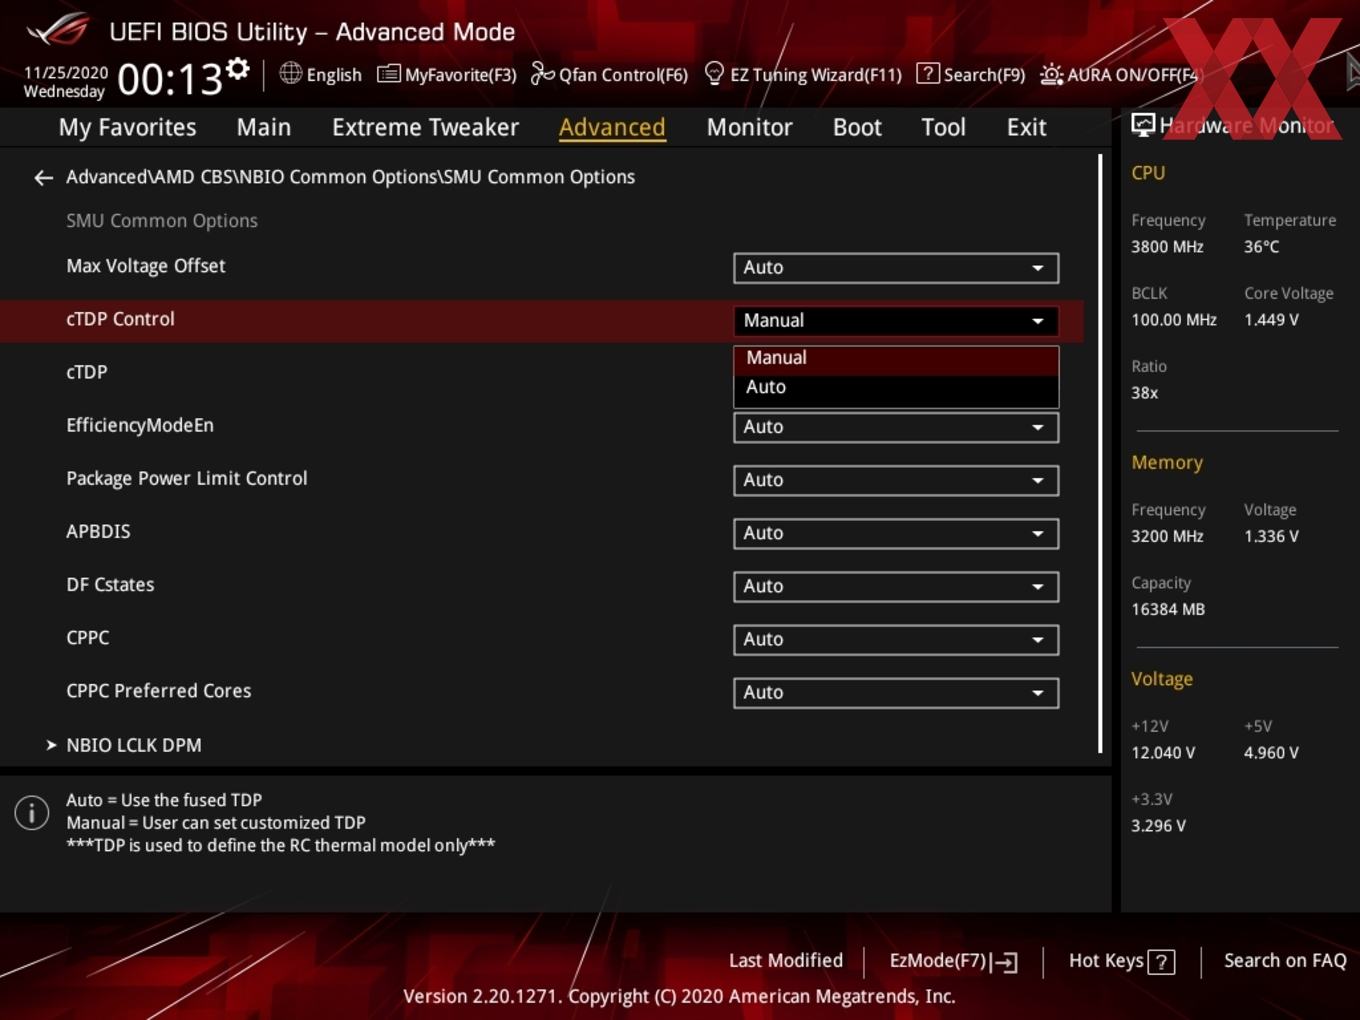Open the Tool tab
1360x1020 pixels.
coord(943,127)
